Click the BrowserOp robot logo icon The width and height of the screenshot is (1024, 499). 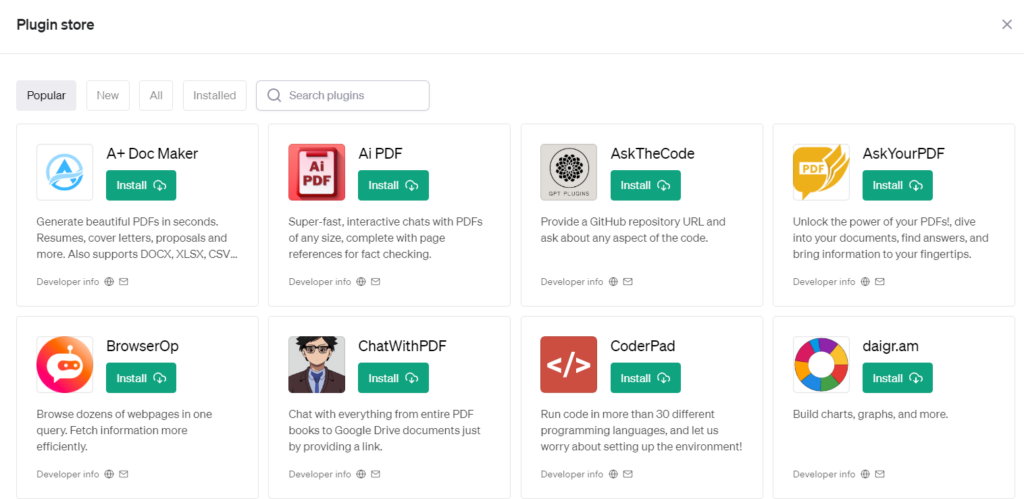(x=65, y=364)
